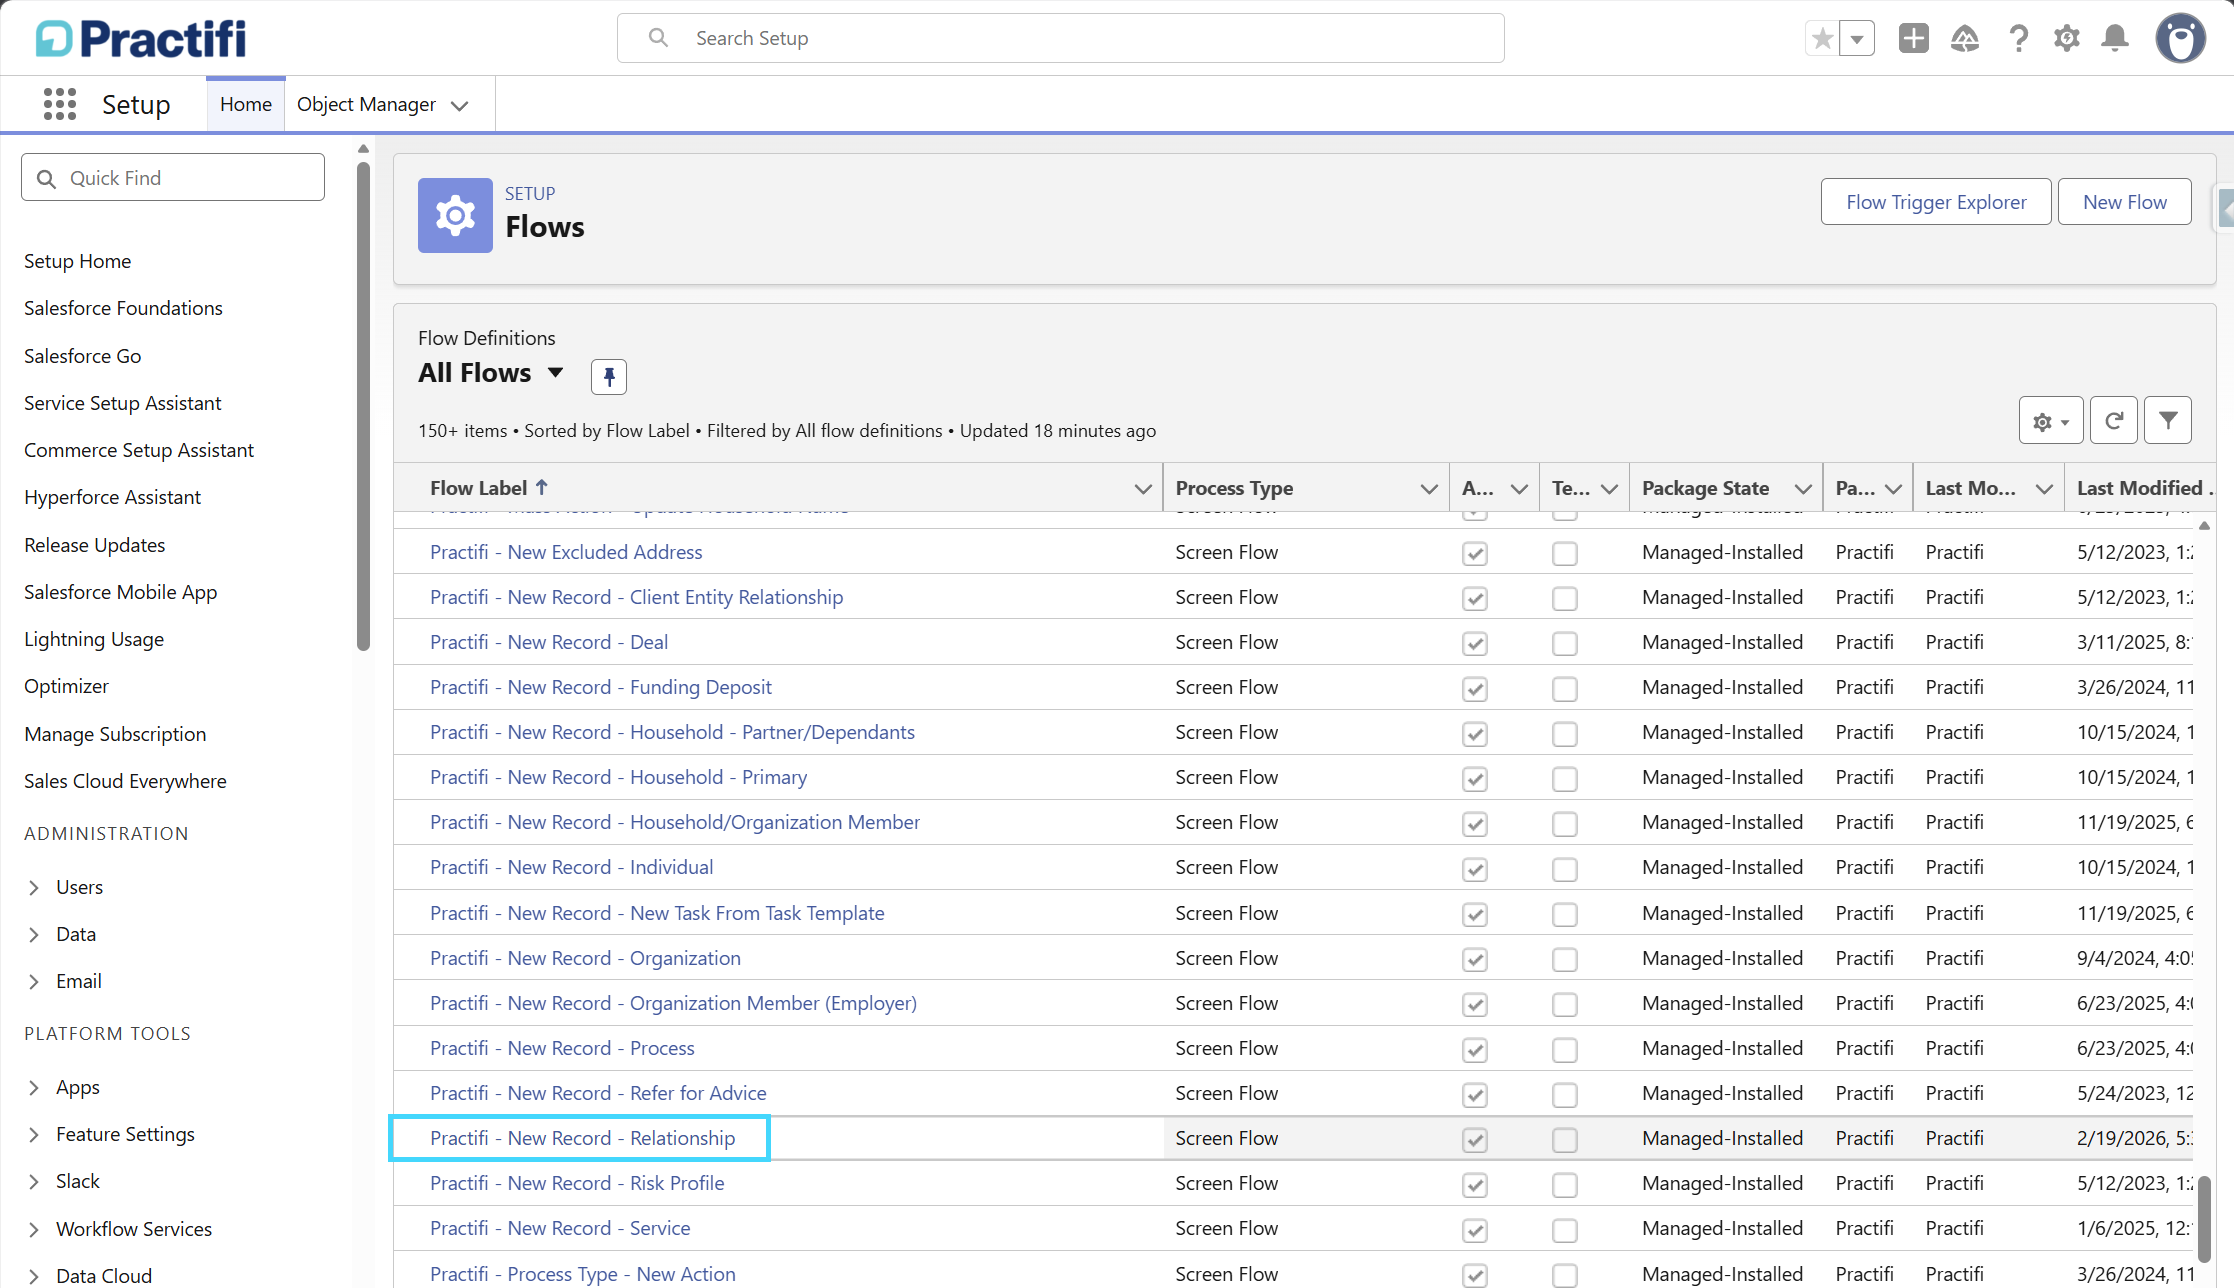The image size is (2234, 1288).
Task: Toggle template checkbox for New Record - Process
Action: click(1565, 1049)
